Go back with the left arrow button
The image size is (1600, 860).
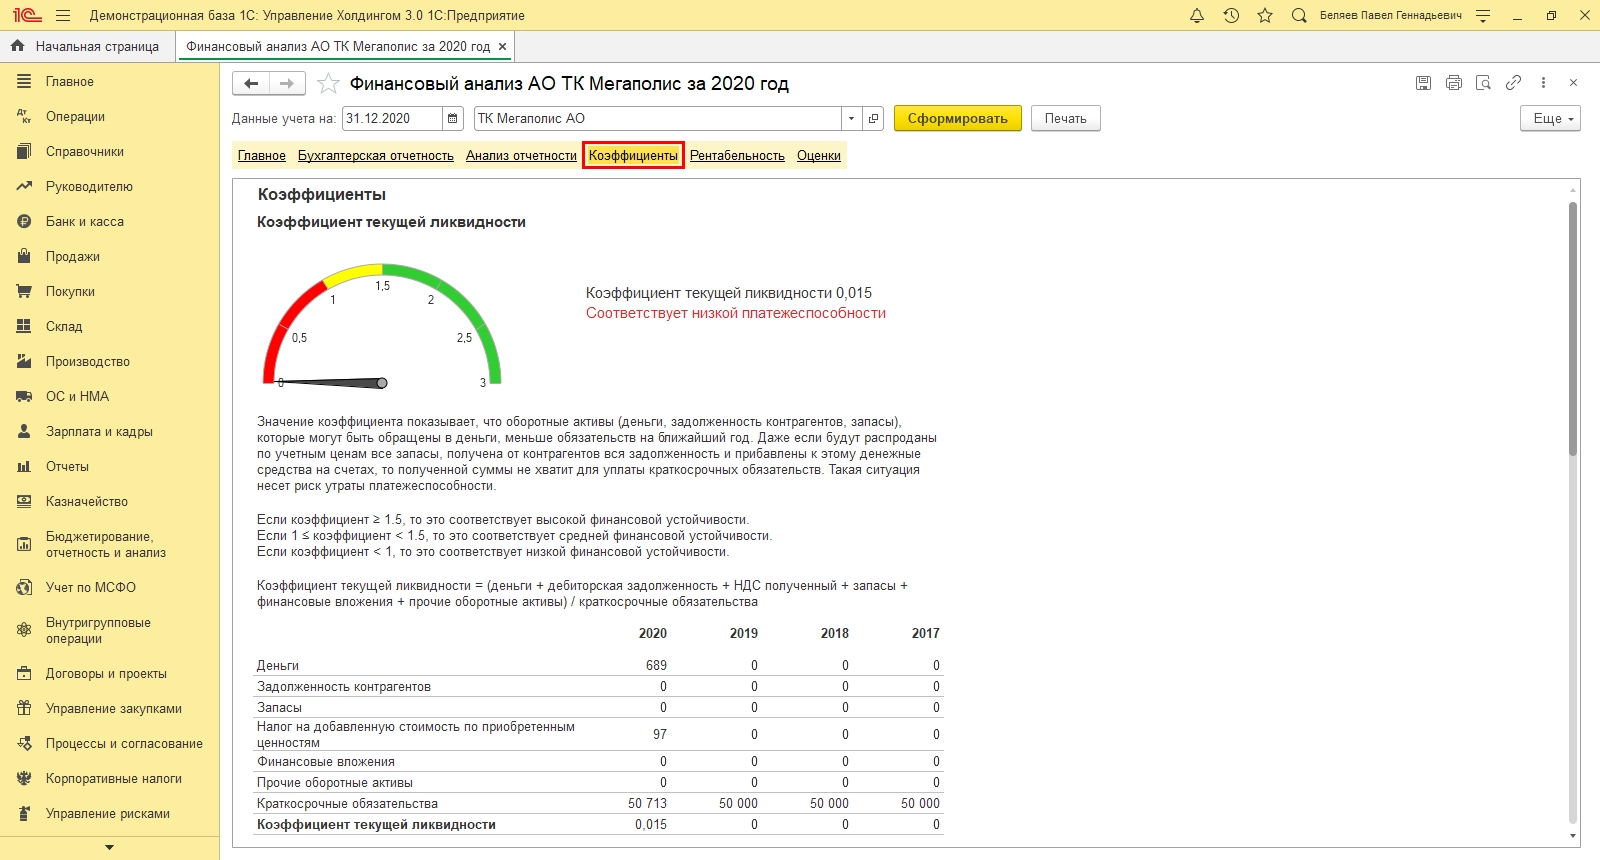click(251, 84)
